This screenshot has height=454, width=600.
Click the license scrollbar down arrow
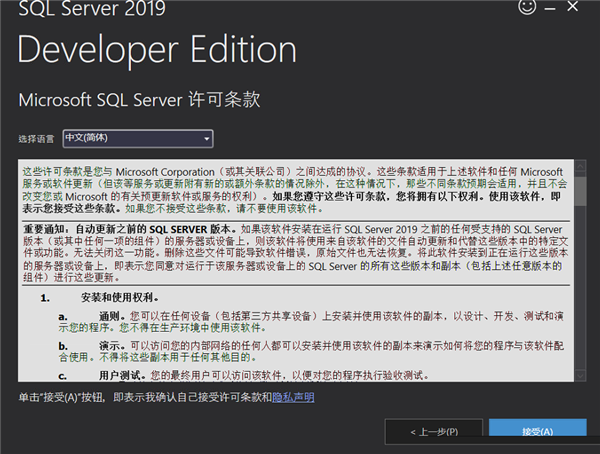point(580,374)
